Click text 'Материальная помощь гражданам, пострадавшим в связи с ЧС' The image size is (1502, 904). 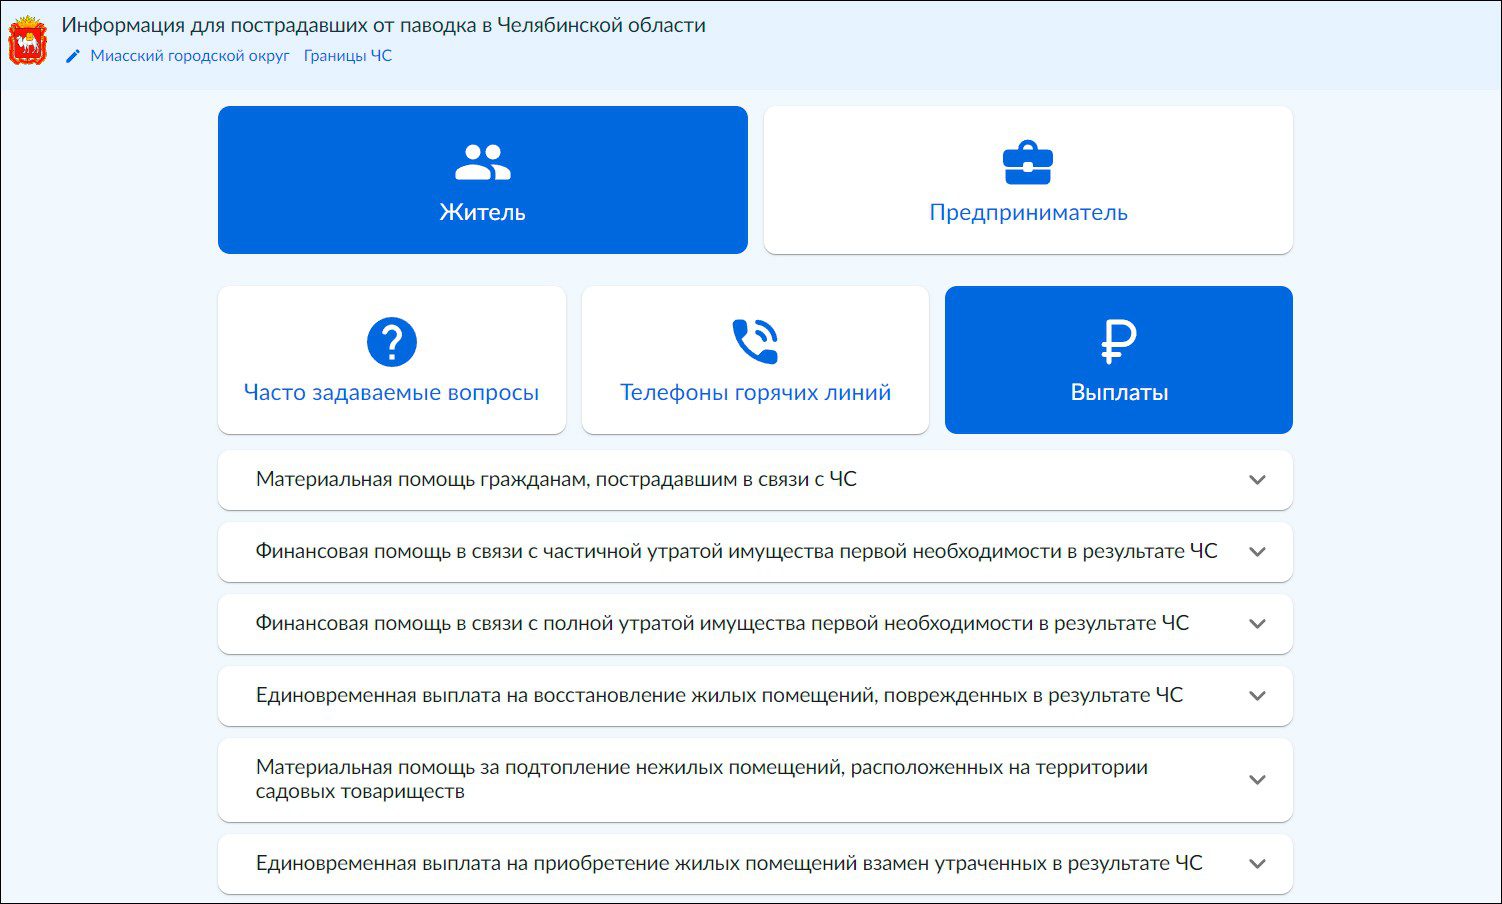[556, 479]
